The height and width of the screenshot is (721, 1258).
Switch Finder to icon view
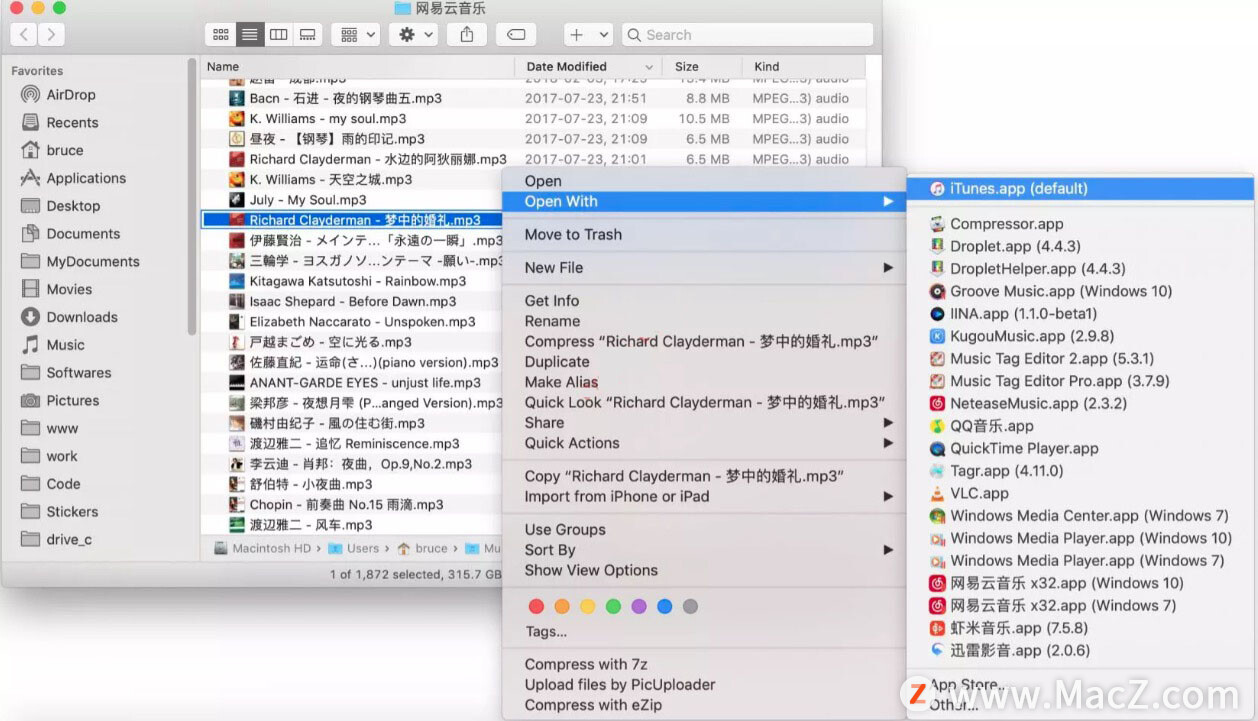point(220,34)
